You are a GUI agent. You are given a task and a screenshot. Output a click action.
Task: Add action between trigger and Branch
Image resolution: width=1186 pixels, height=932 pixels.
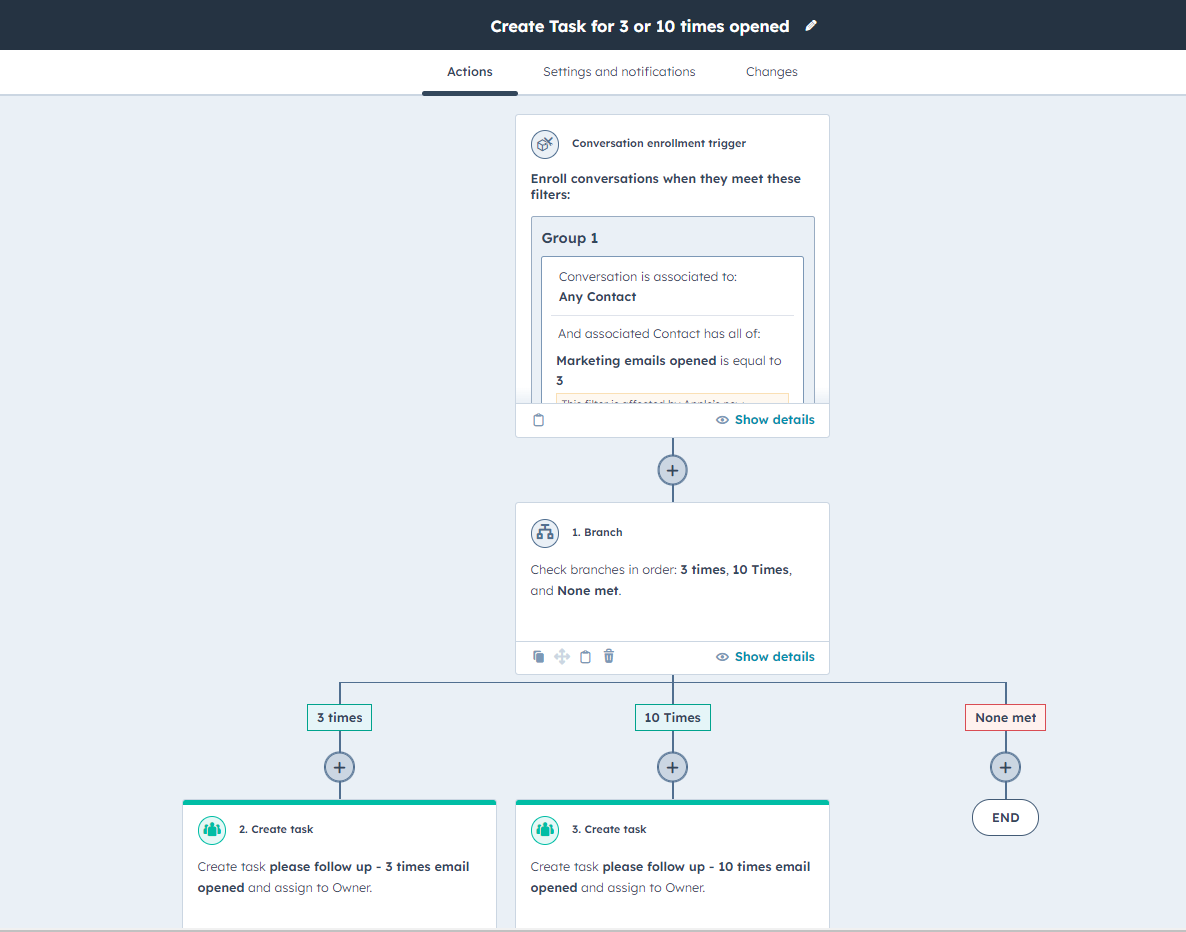672,470
